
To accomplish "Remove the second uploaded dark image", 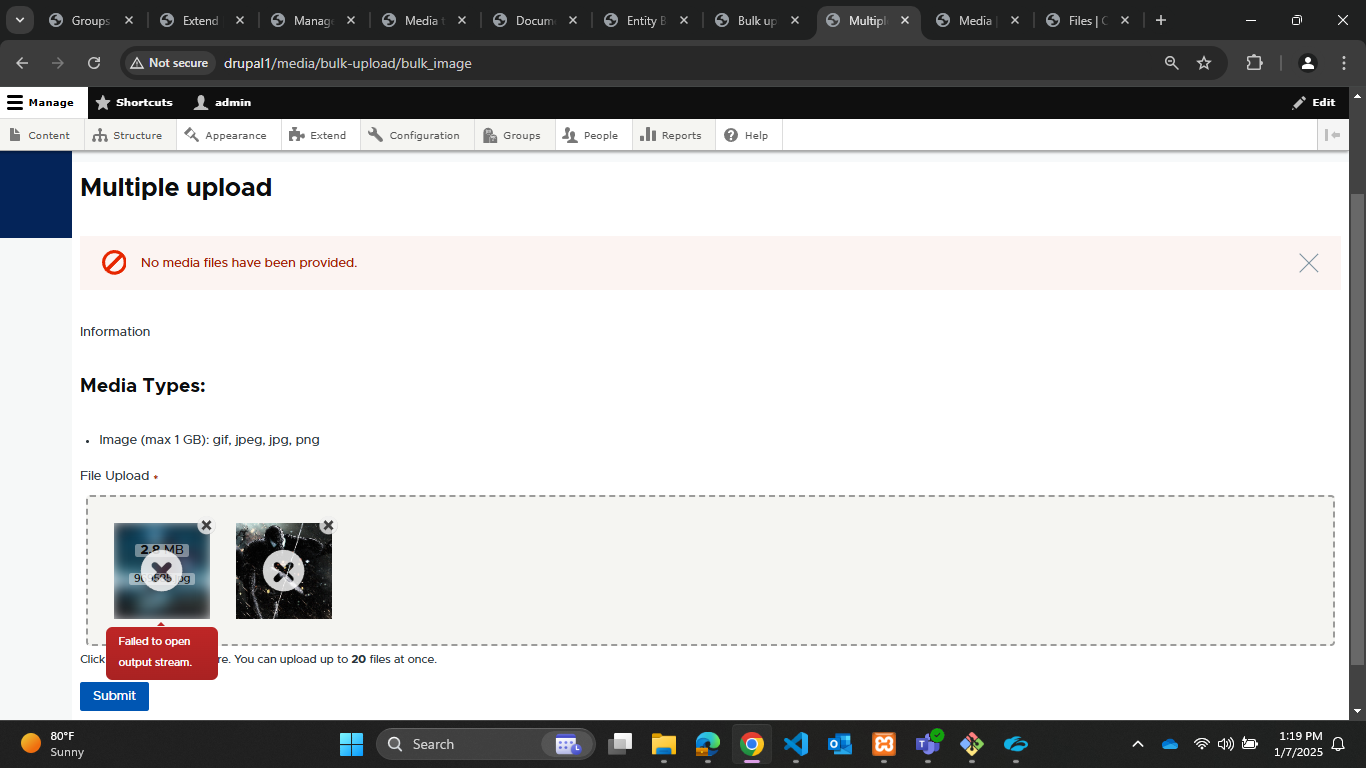I will (328, 525).
